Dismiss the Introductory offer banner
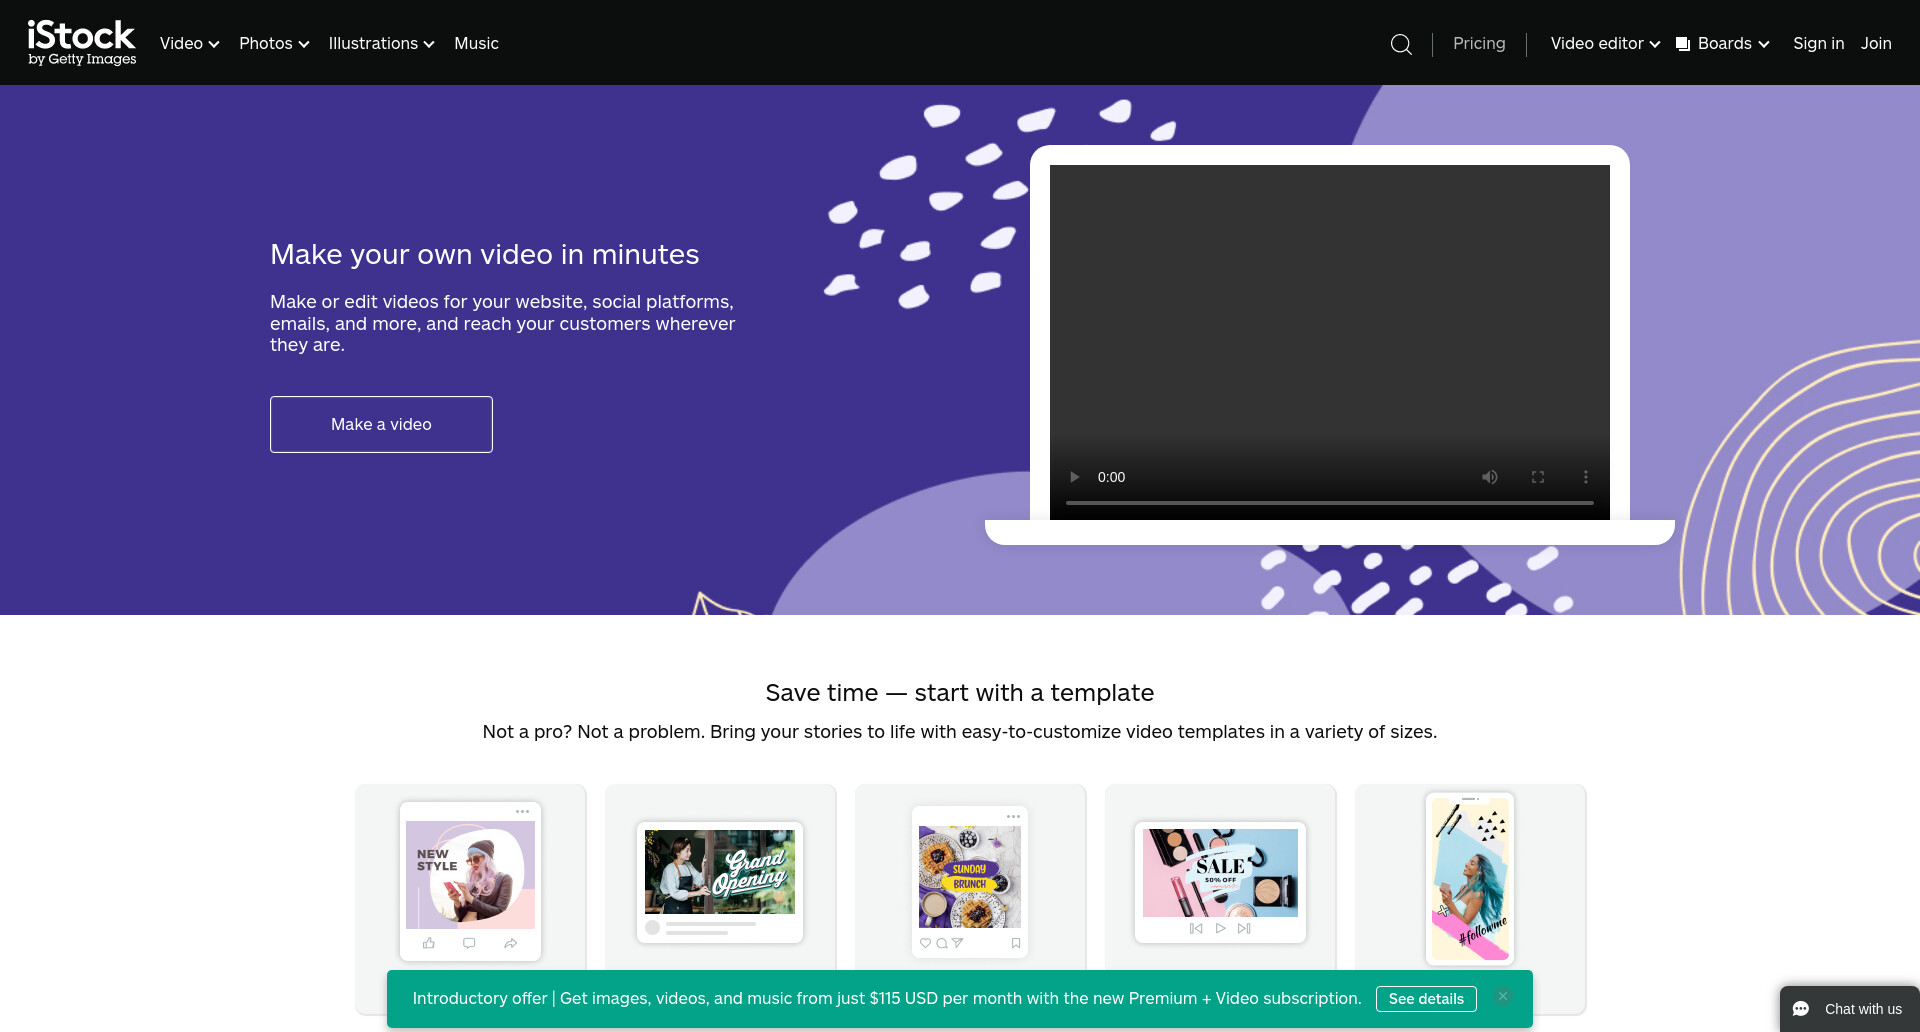This screenshot has height=1032, width=1920. pyautogui.click(x=1502, y=996)
